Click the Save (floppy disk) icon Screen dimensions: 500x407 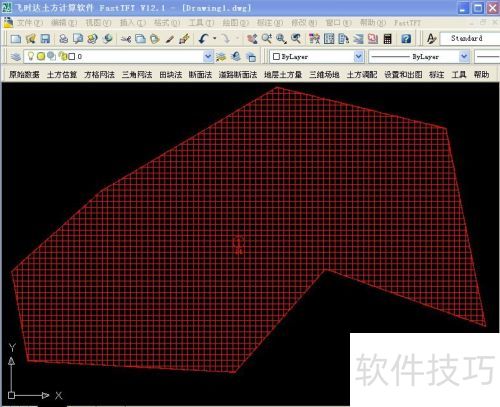45,39
